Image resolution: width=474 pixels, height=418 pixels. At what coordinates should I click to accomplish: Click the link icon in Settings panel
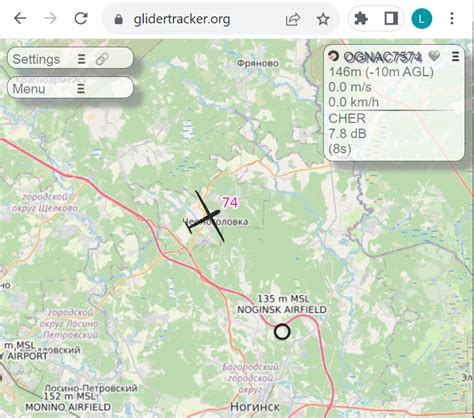[102, 59]
